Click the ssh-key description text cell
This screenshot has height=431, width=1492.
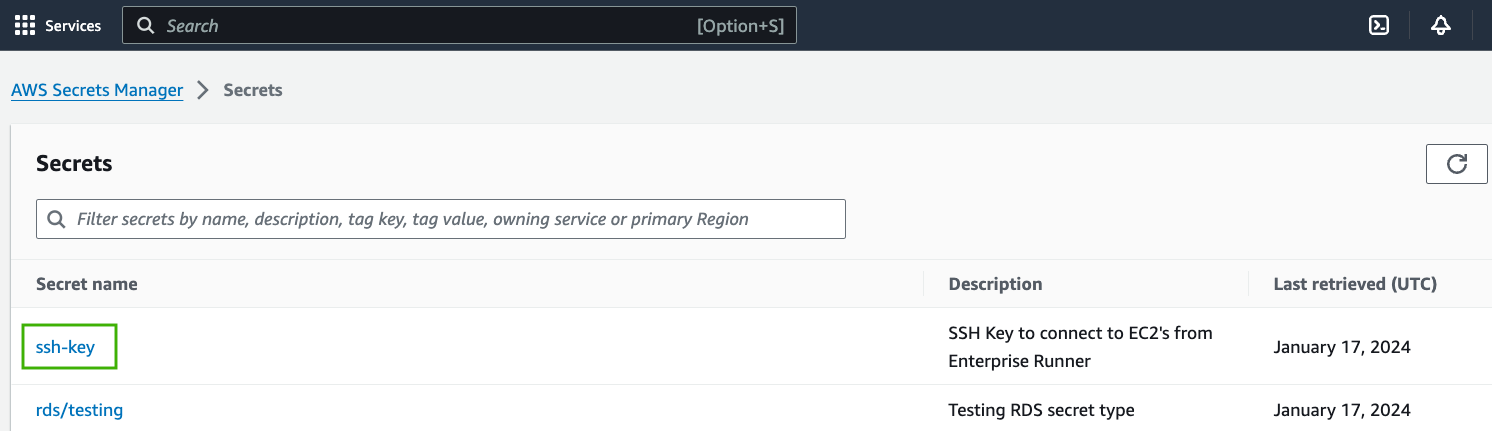1080,347
